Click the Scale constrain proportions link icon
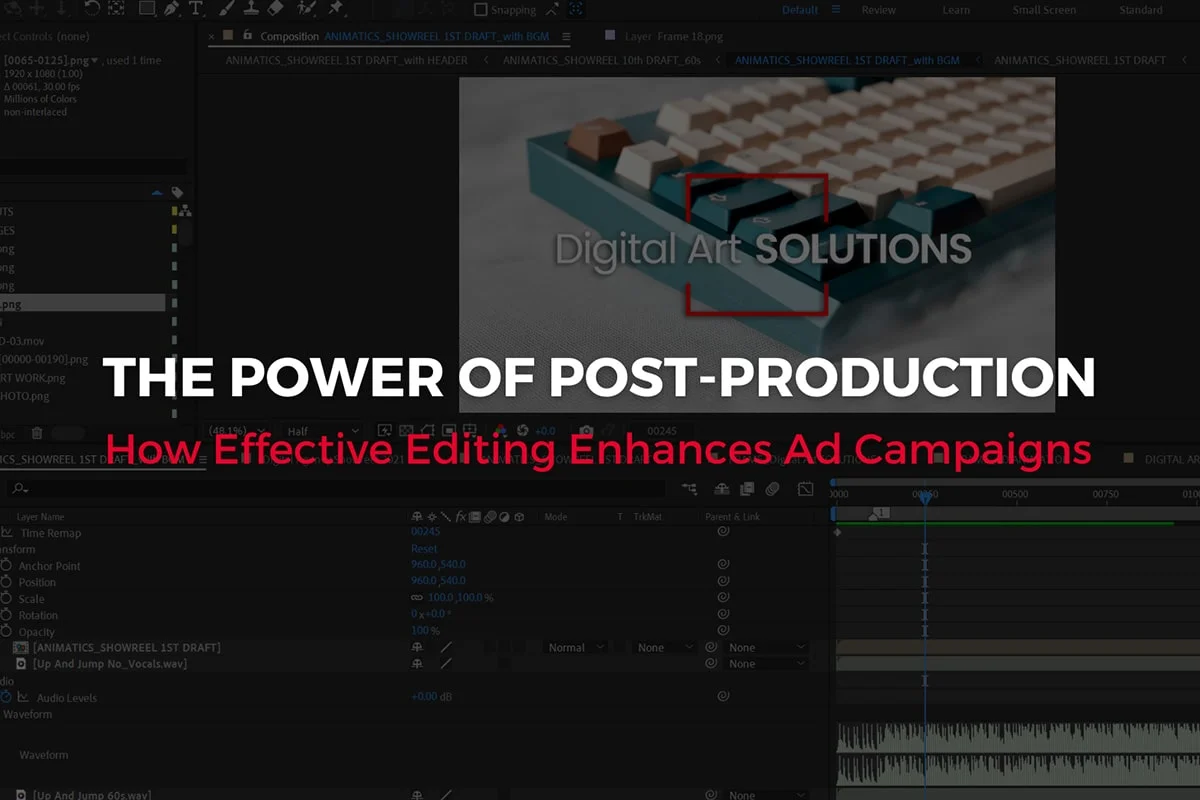The image size is (1200, 800). (417, 598)
